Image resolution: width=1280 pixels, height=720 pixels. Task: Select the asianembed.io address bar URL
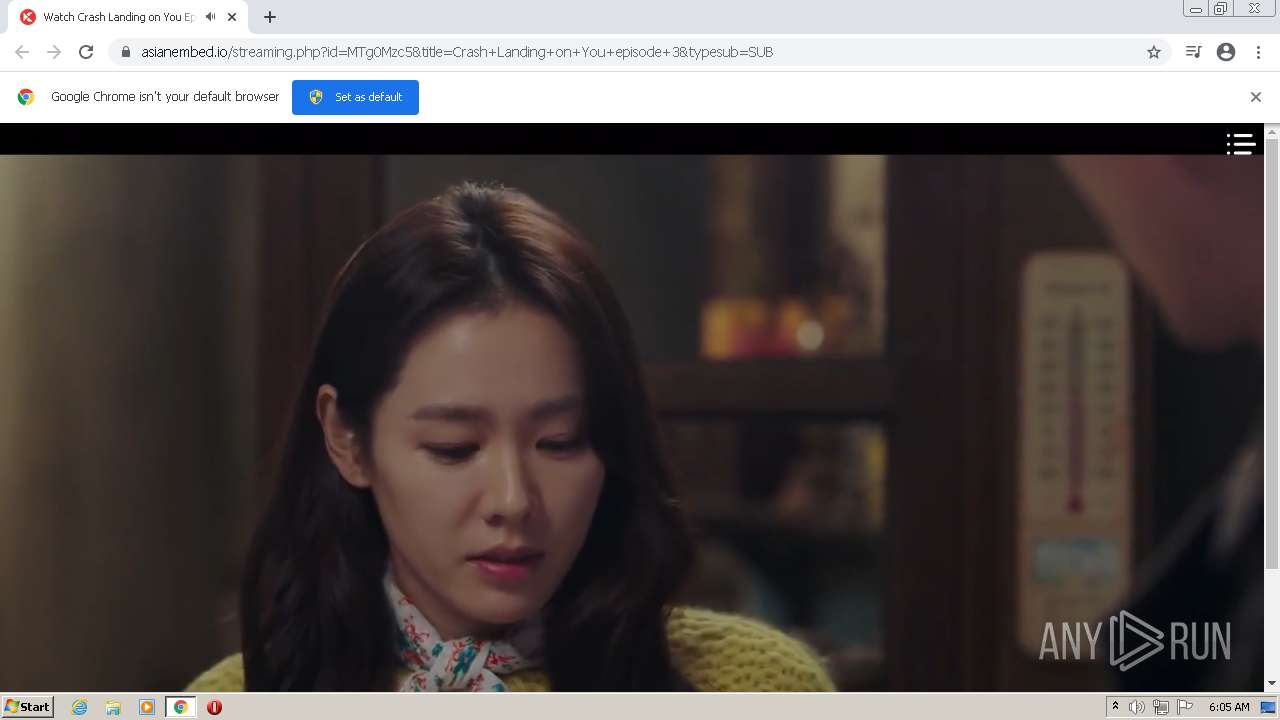pyautogui.click(x=457, y=52)
